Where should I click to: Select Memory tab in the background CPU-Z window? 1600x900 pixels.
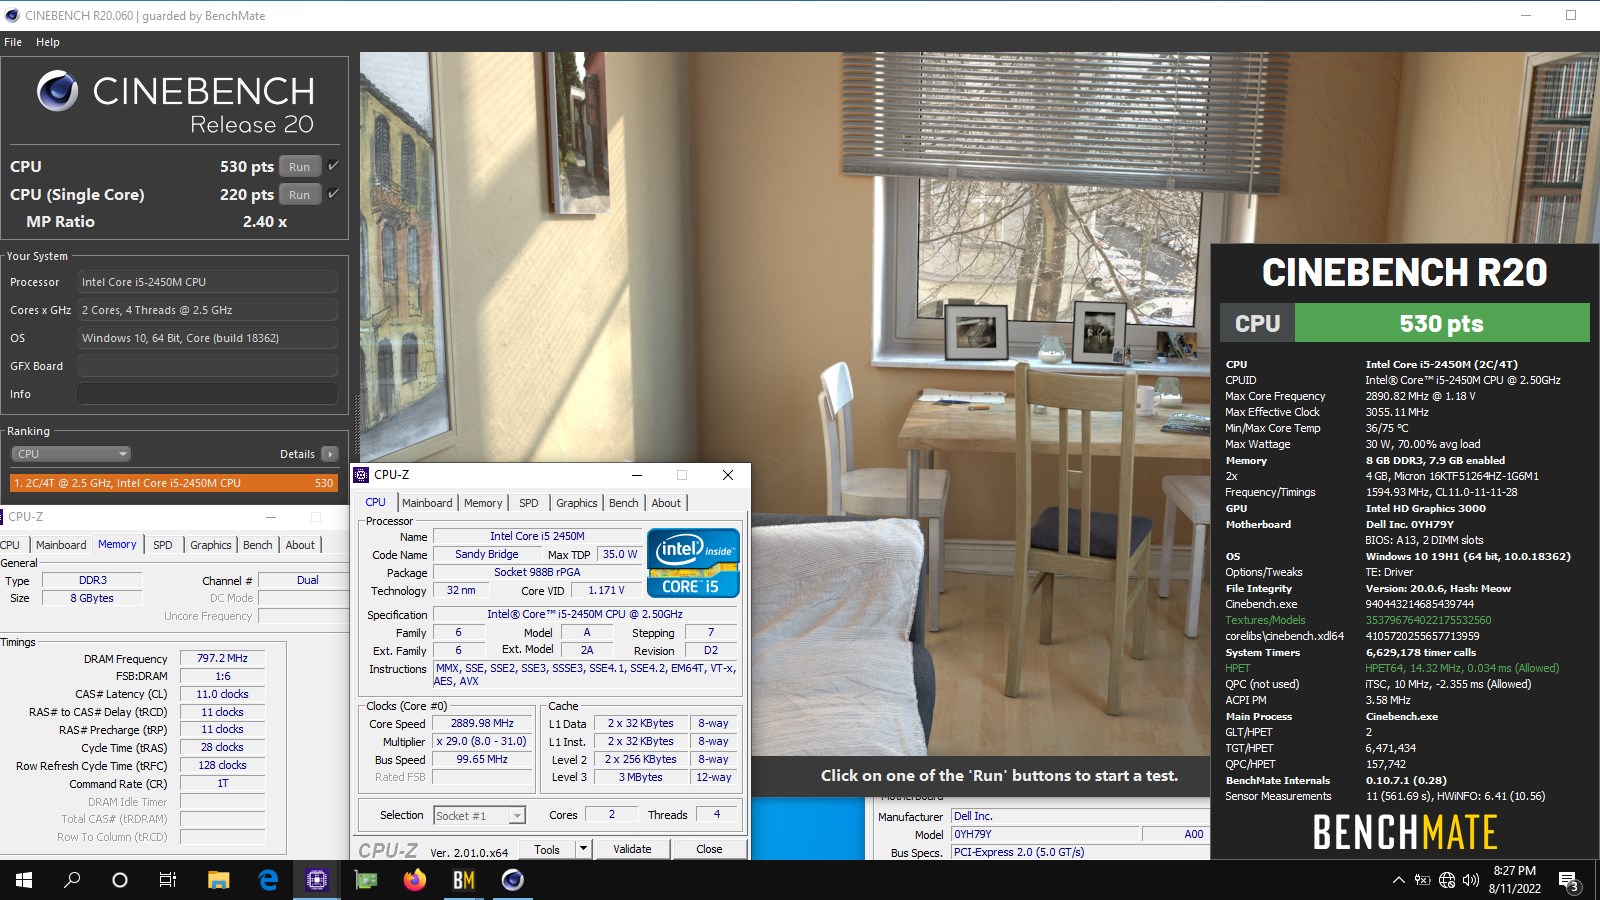click(x=117, y=544)
